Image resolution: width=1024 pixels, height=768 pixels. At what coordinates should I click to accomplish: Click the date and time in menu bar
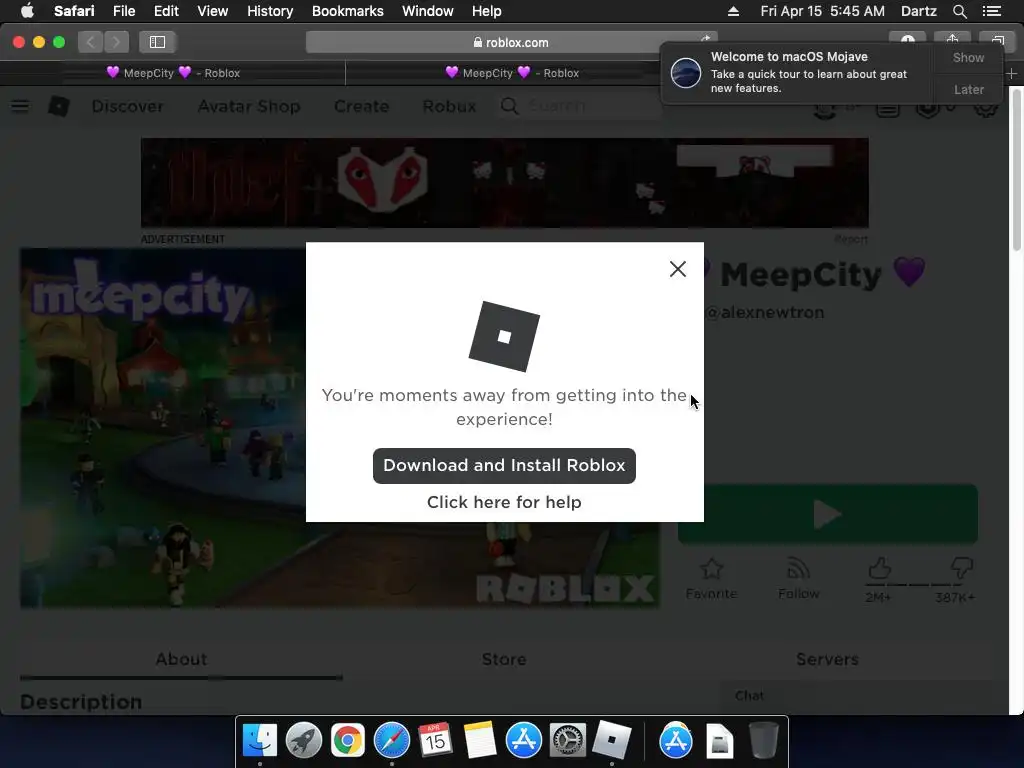822,11
